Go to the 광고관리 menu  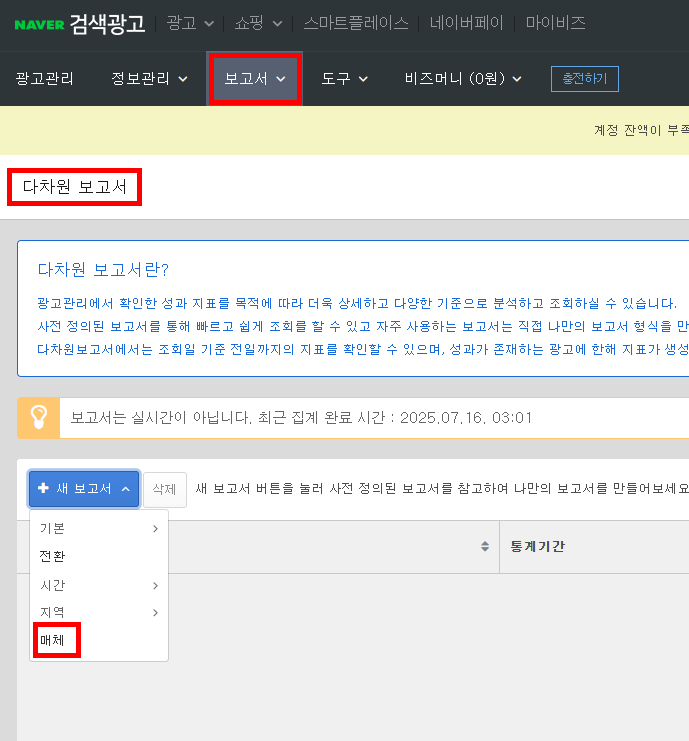click(44, 78)
